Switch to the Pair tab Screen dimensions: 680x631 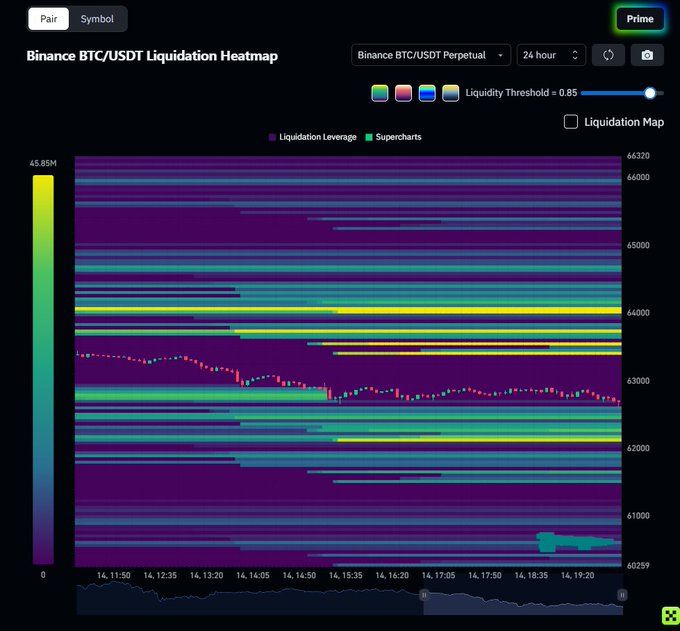point(49,19)
